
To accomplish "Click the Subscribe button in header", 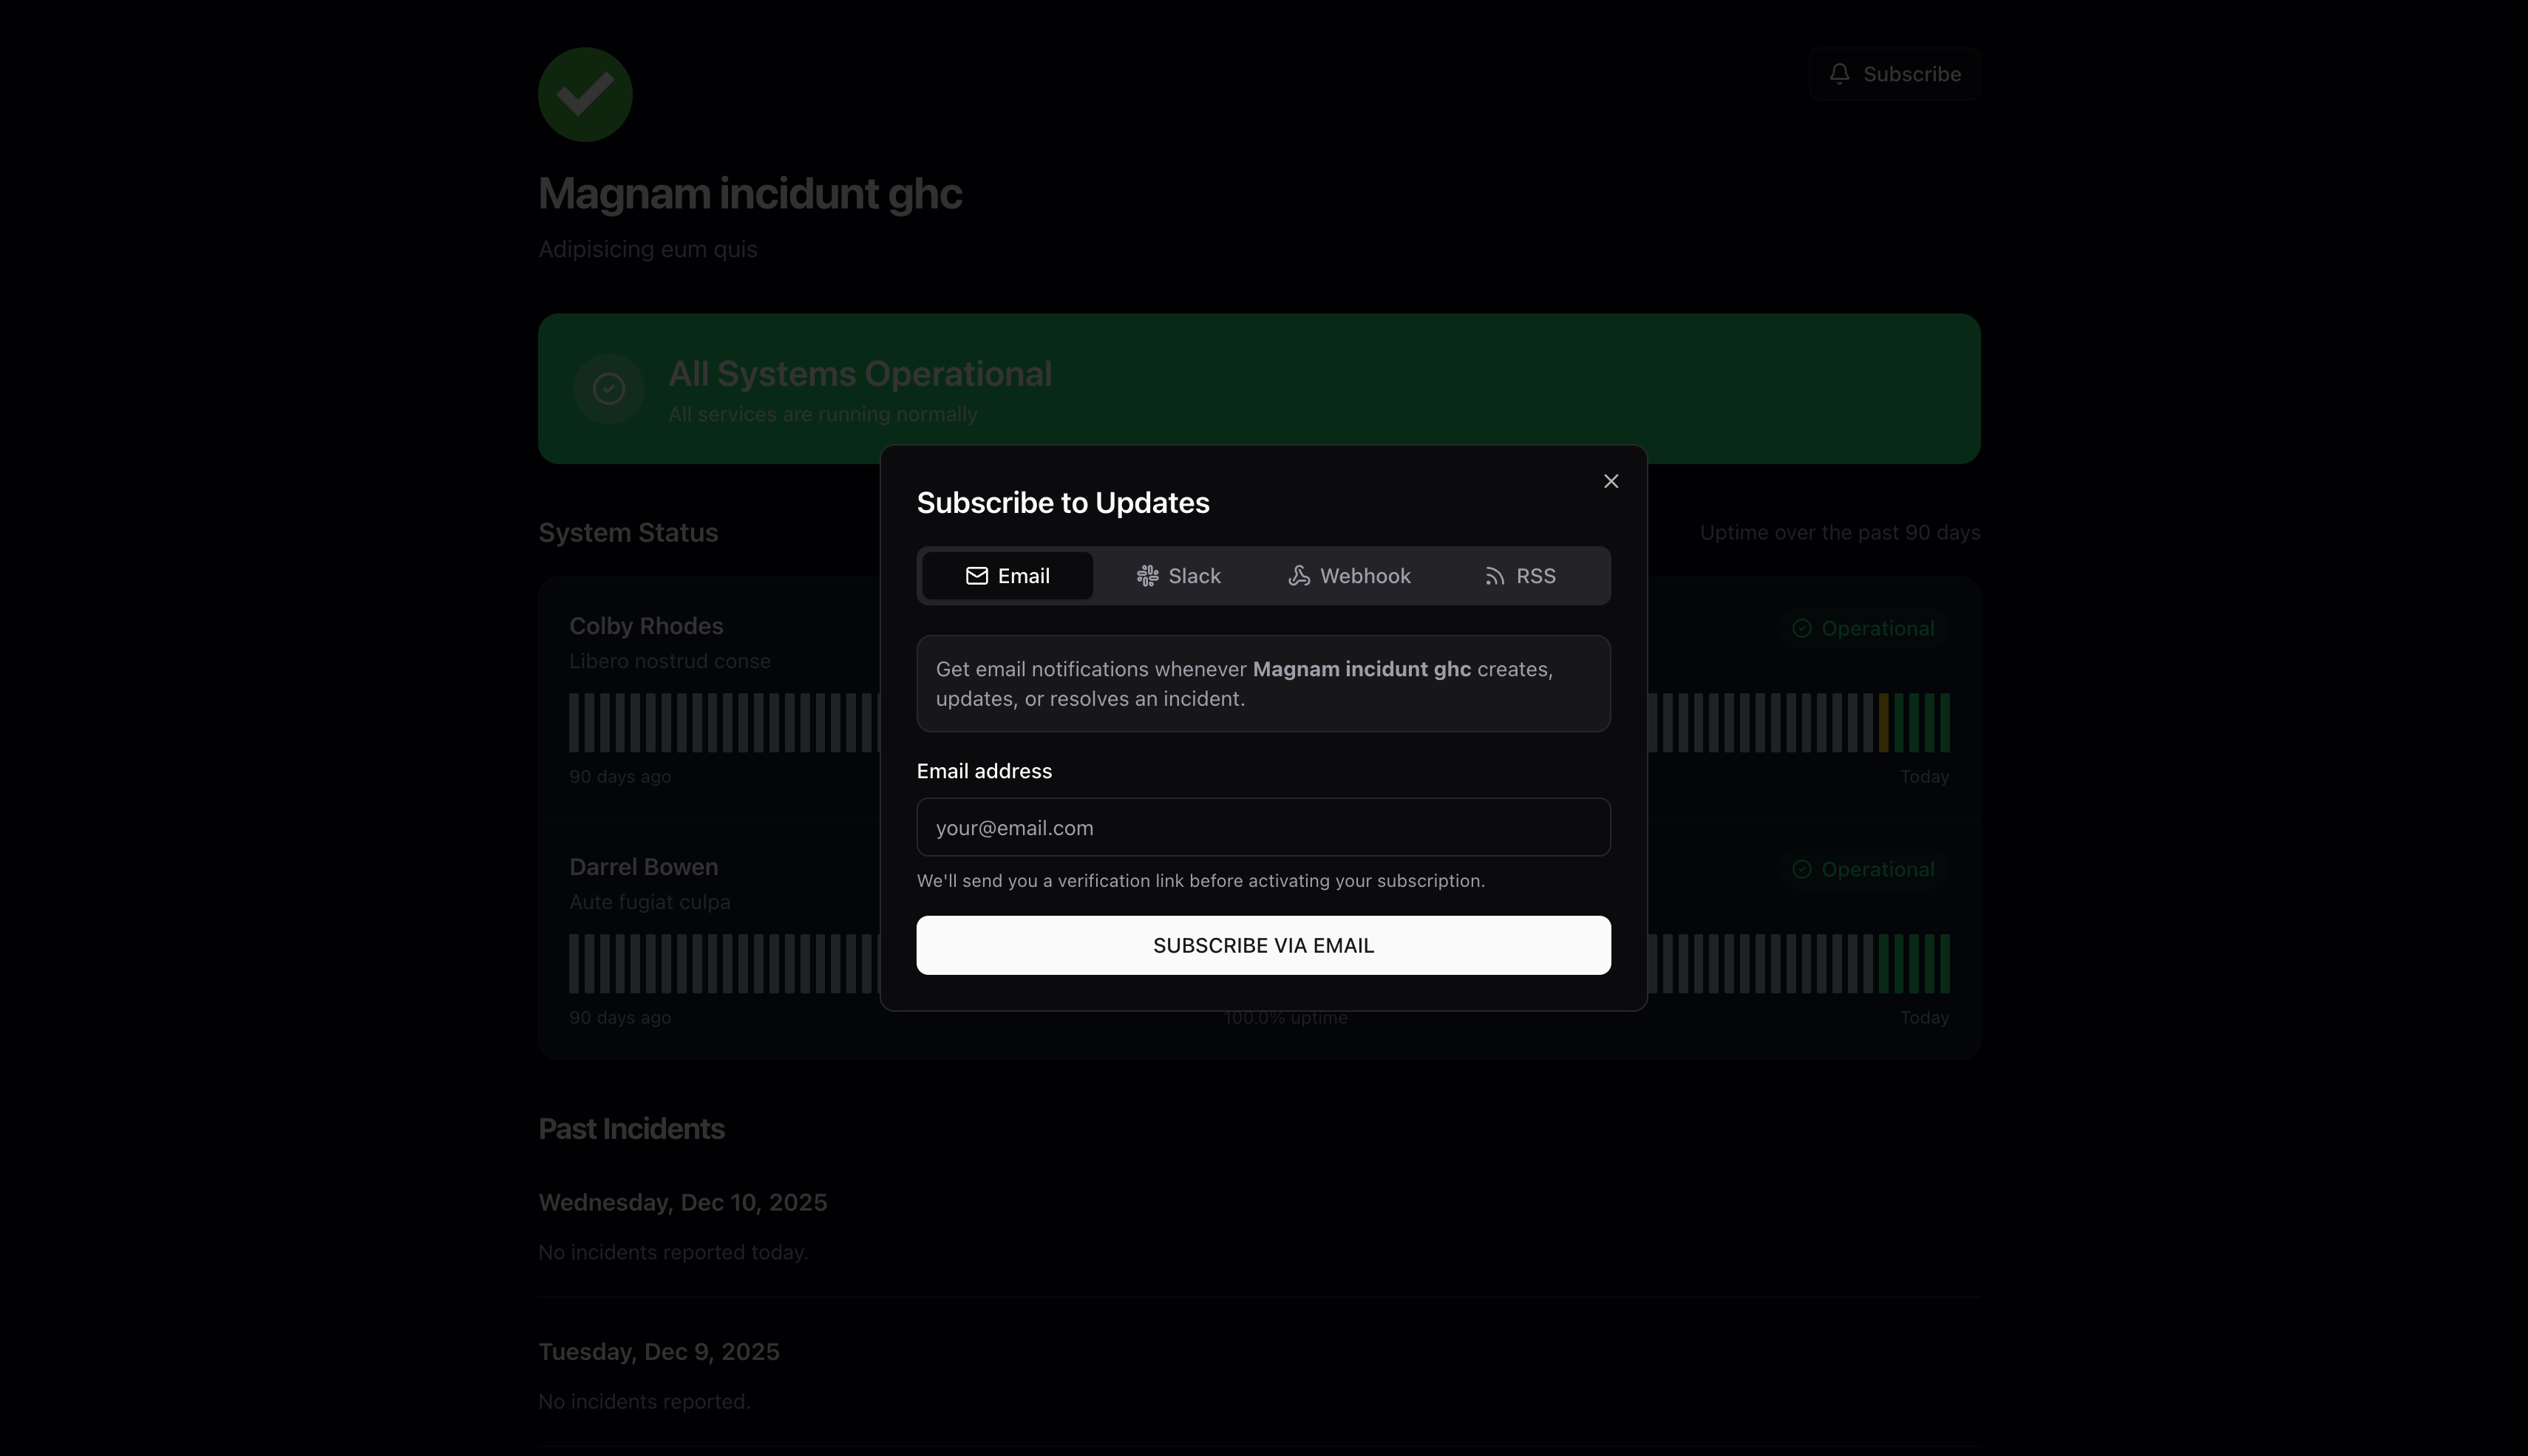I will pos(1894,74).
